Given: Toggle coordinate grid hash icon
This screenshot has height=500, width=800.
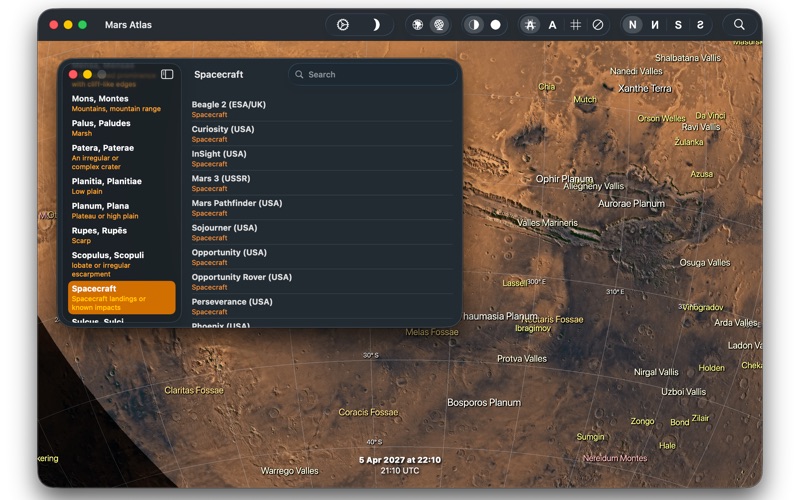Looking at the screenshot, I should point(576,24).
